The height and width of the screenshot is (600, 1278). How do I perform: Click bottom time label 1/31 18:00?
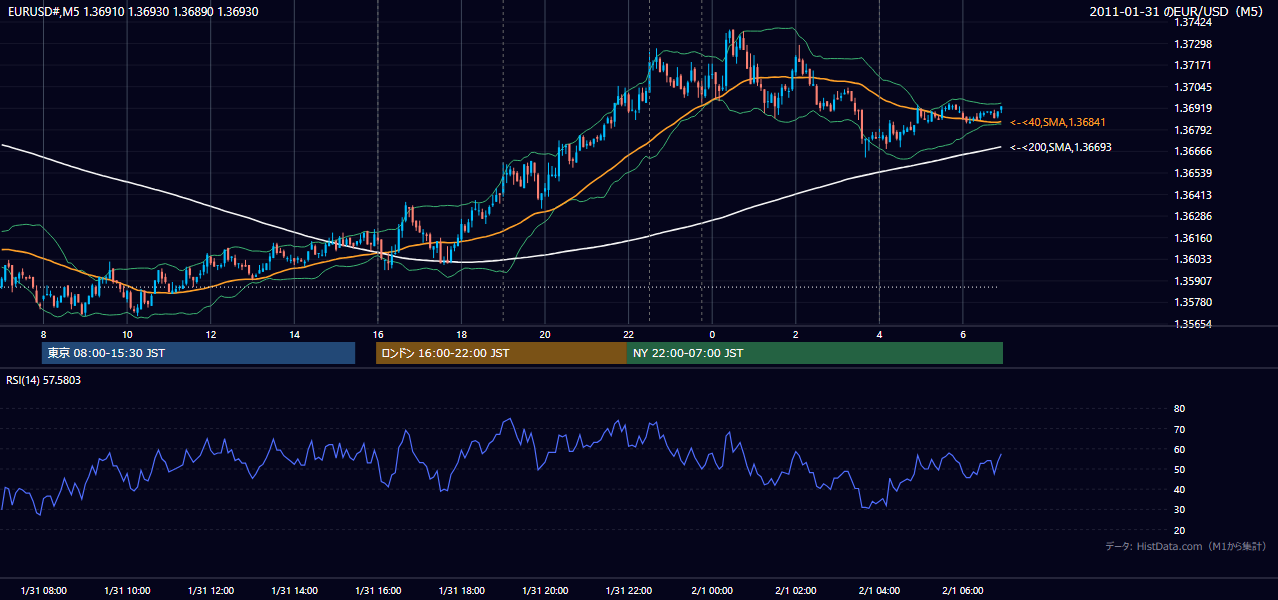click(x=461, y=591)
